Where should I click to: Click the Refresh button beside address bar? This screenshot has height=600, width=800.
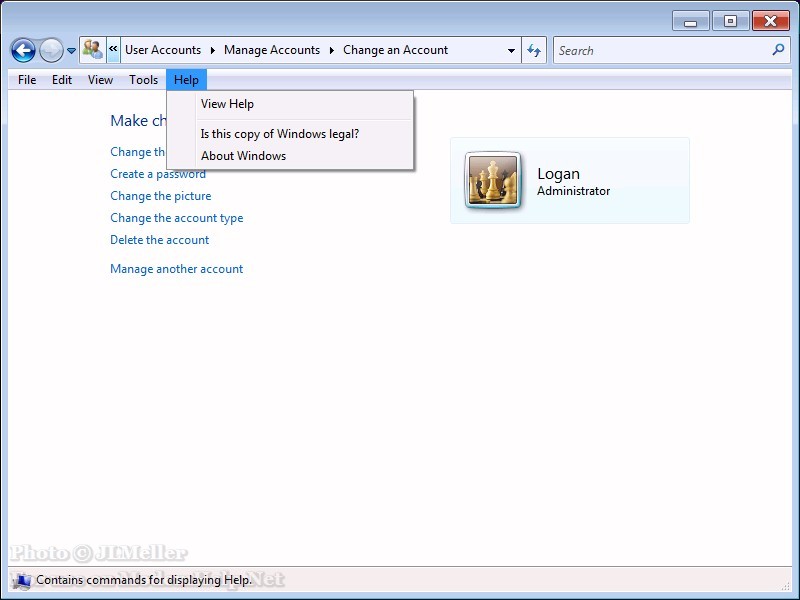[534, 50]
